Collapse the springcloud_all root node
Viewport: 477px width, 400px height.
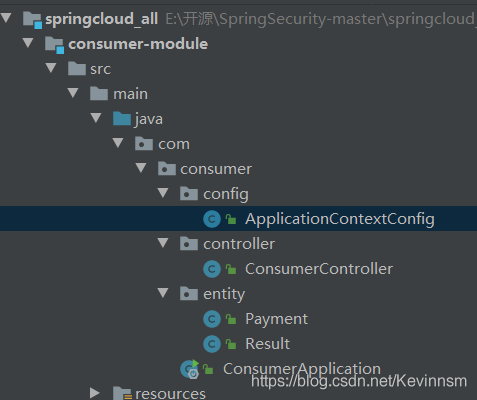click(x=6, y=17)
